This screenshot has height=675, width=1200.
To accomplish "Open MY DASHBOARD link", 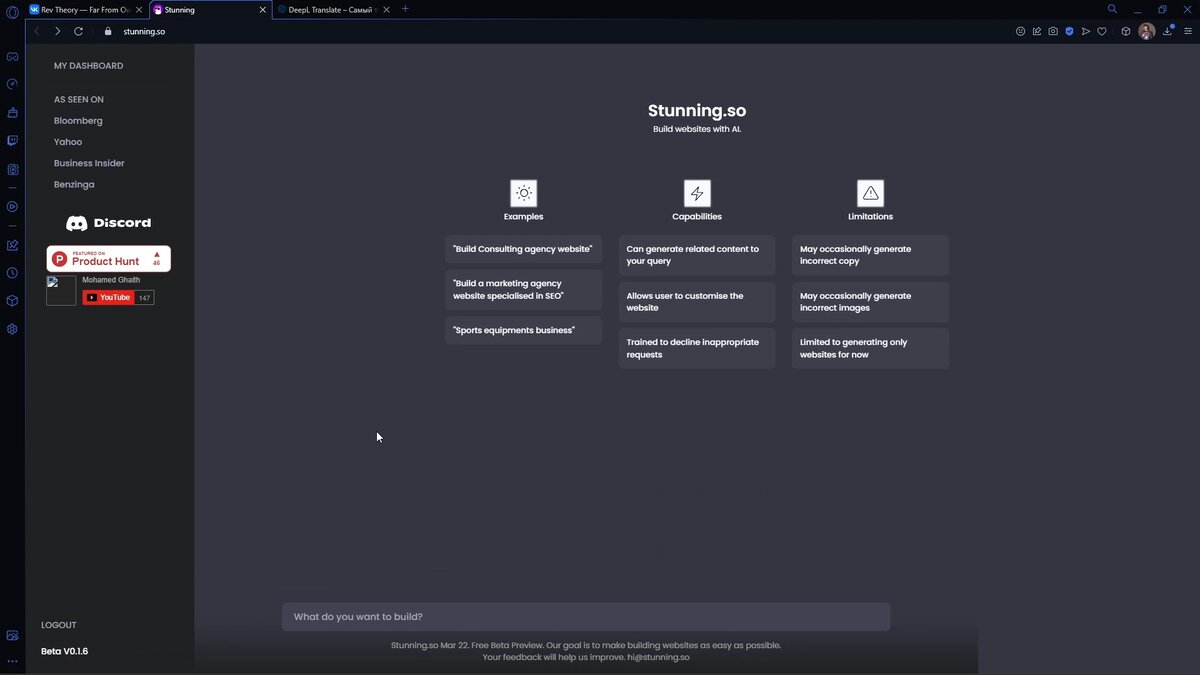I will pos(89,66).
